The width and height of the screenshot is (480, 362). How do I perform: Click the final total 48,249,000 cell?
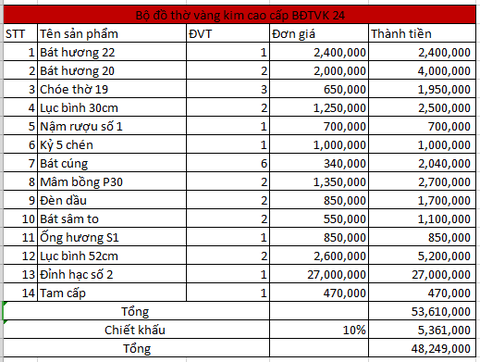(x=422, y=348)
